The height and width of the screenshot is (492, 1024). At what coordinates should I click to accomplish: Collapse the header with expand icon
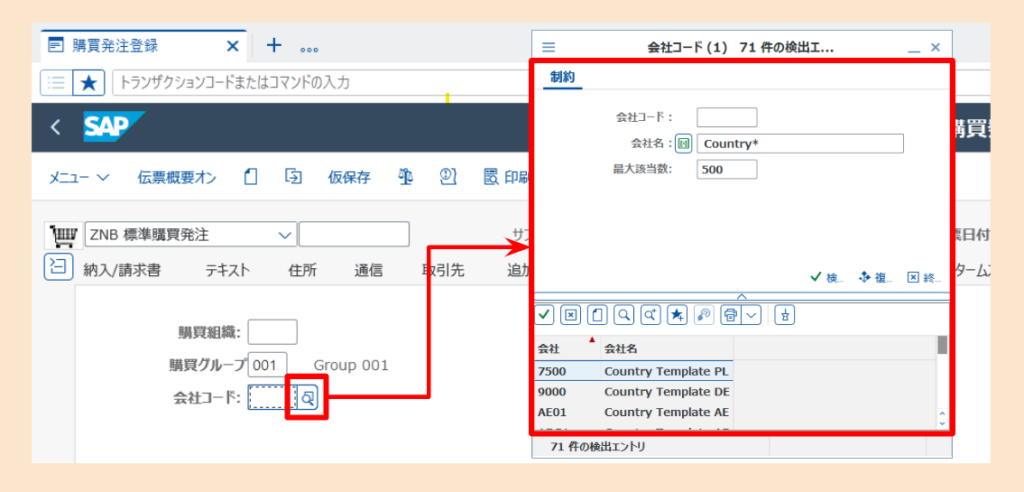(57, 268)
